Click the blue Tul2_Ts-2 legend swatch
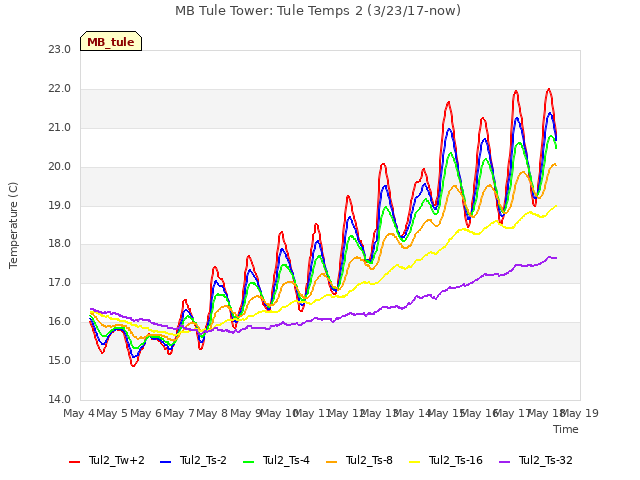640x480 pixels. pos(165,462)
